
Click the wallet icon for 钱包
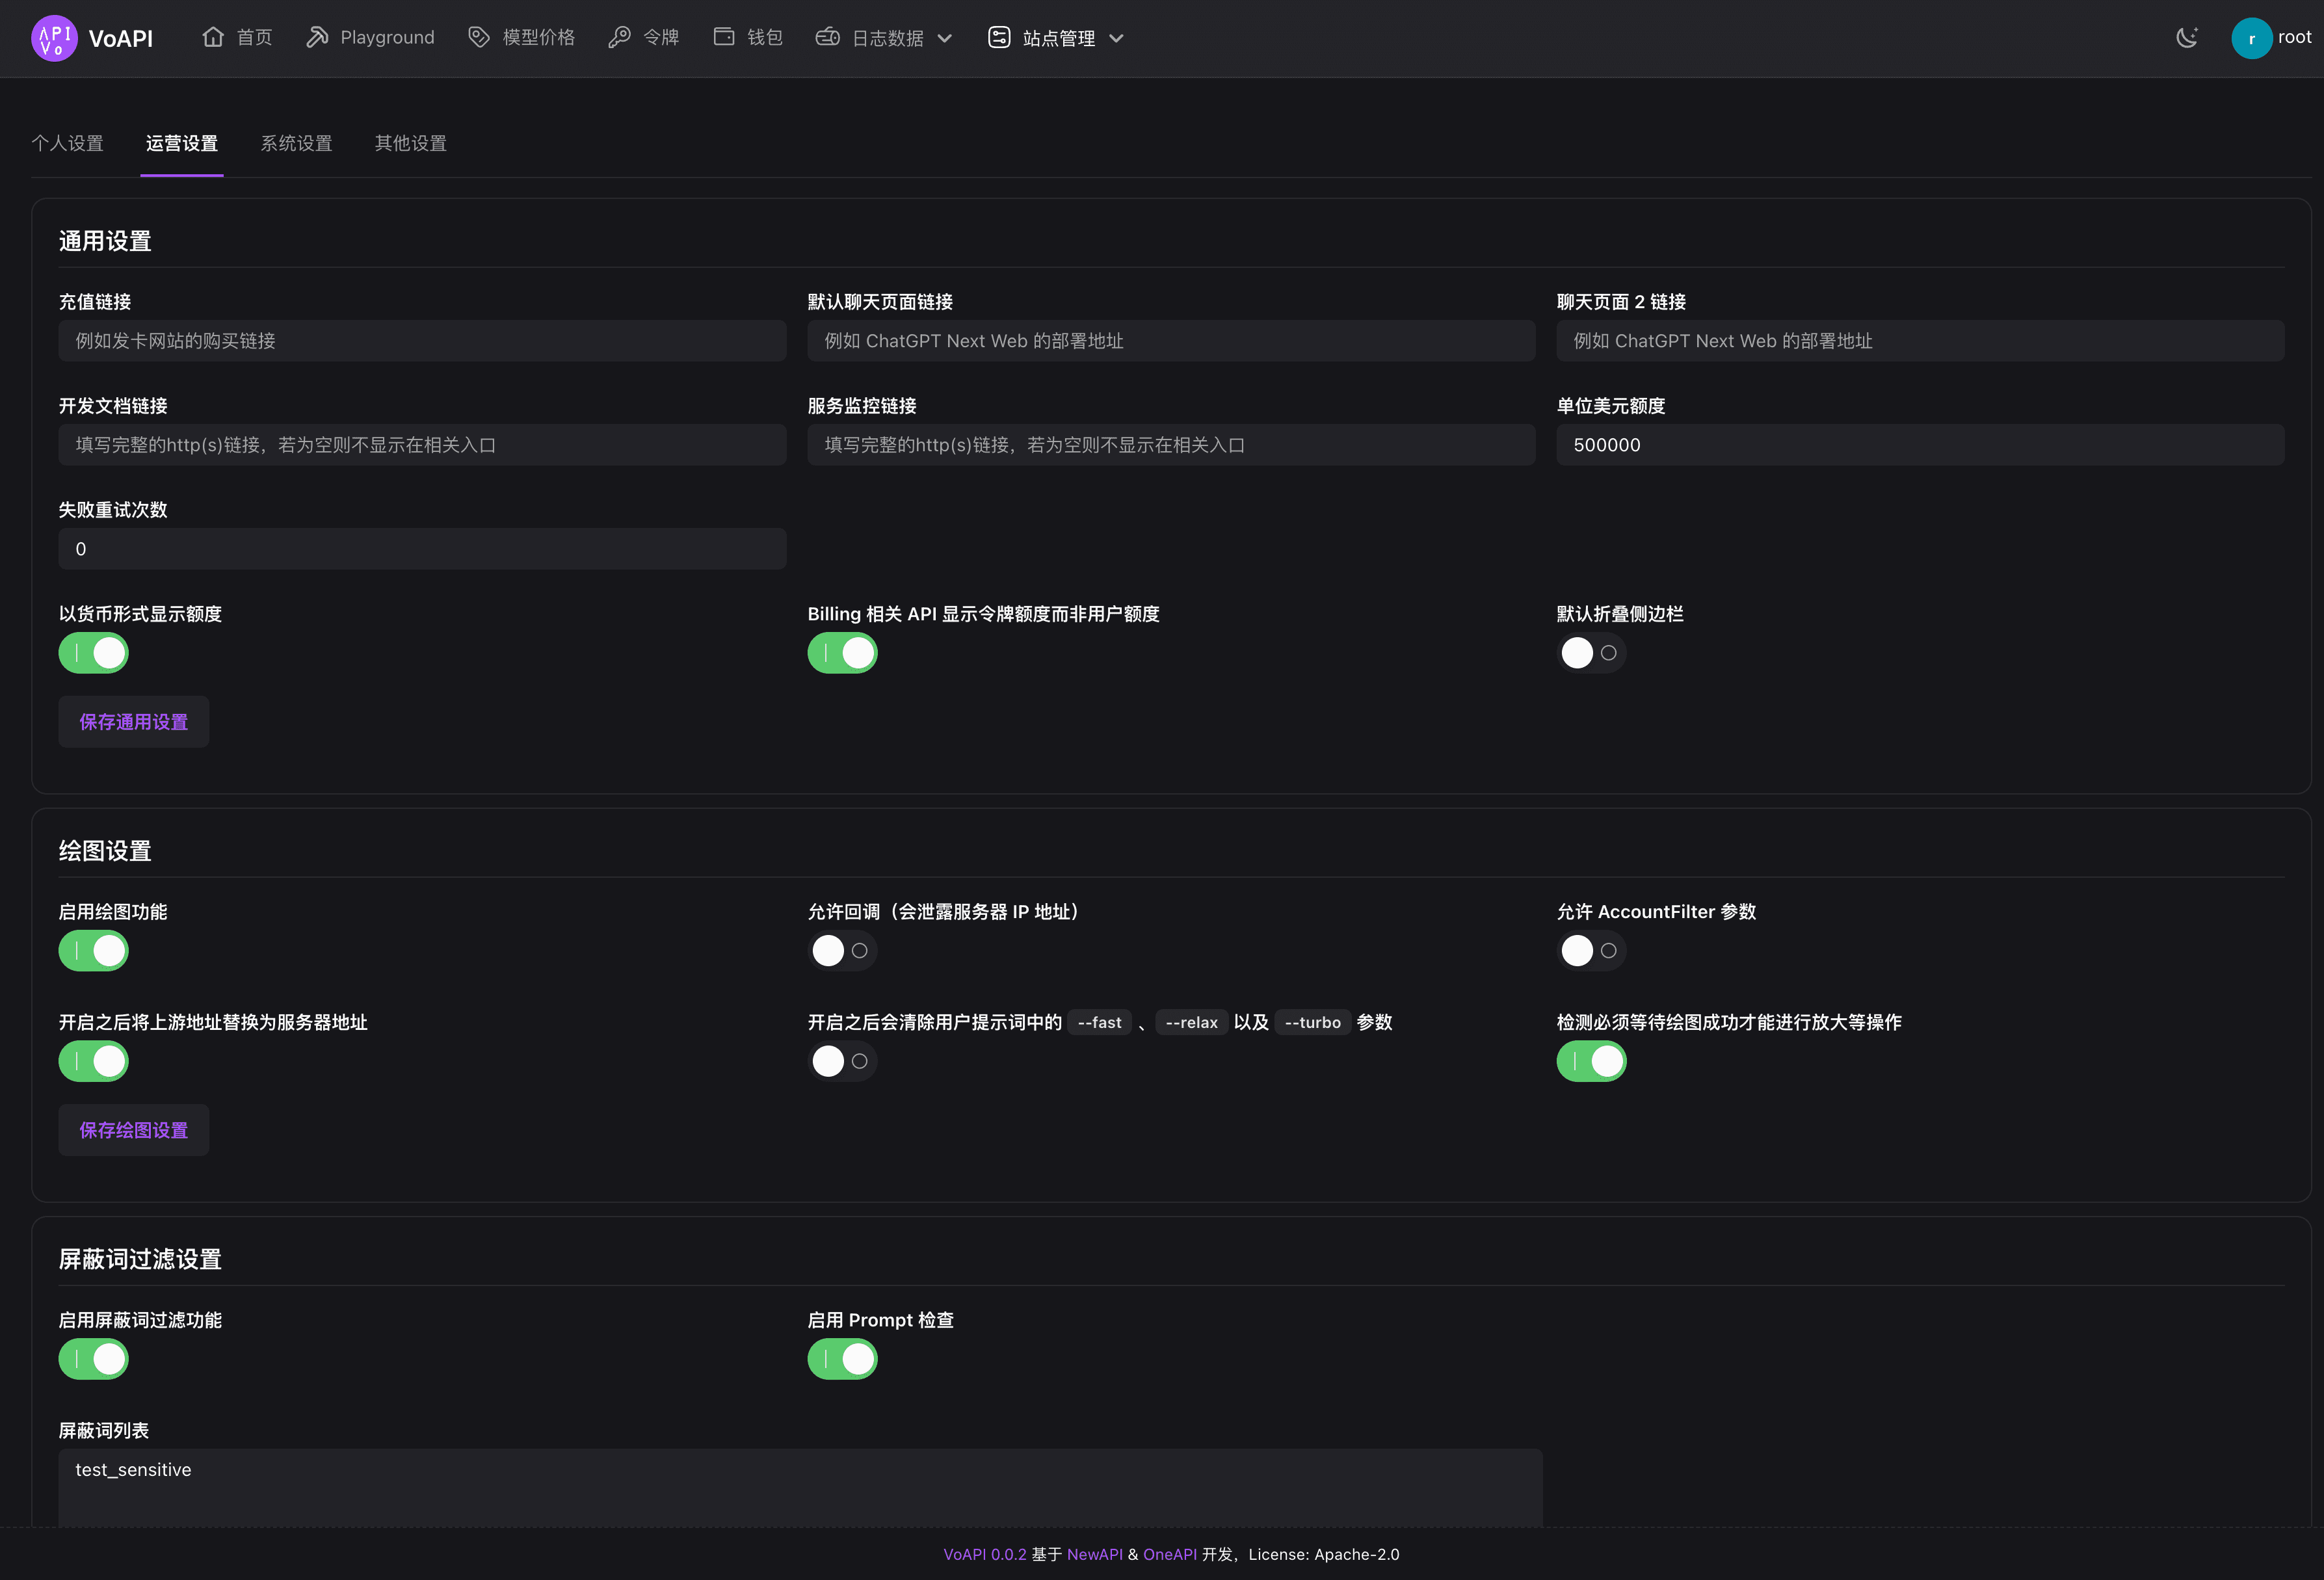click(x=724, y=37)
